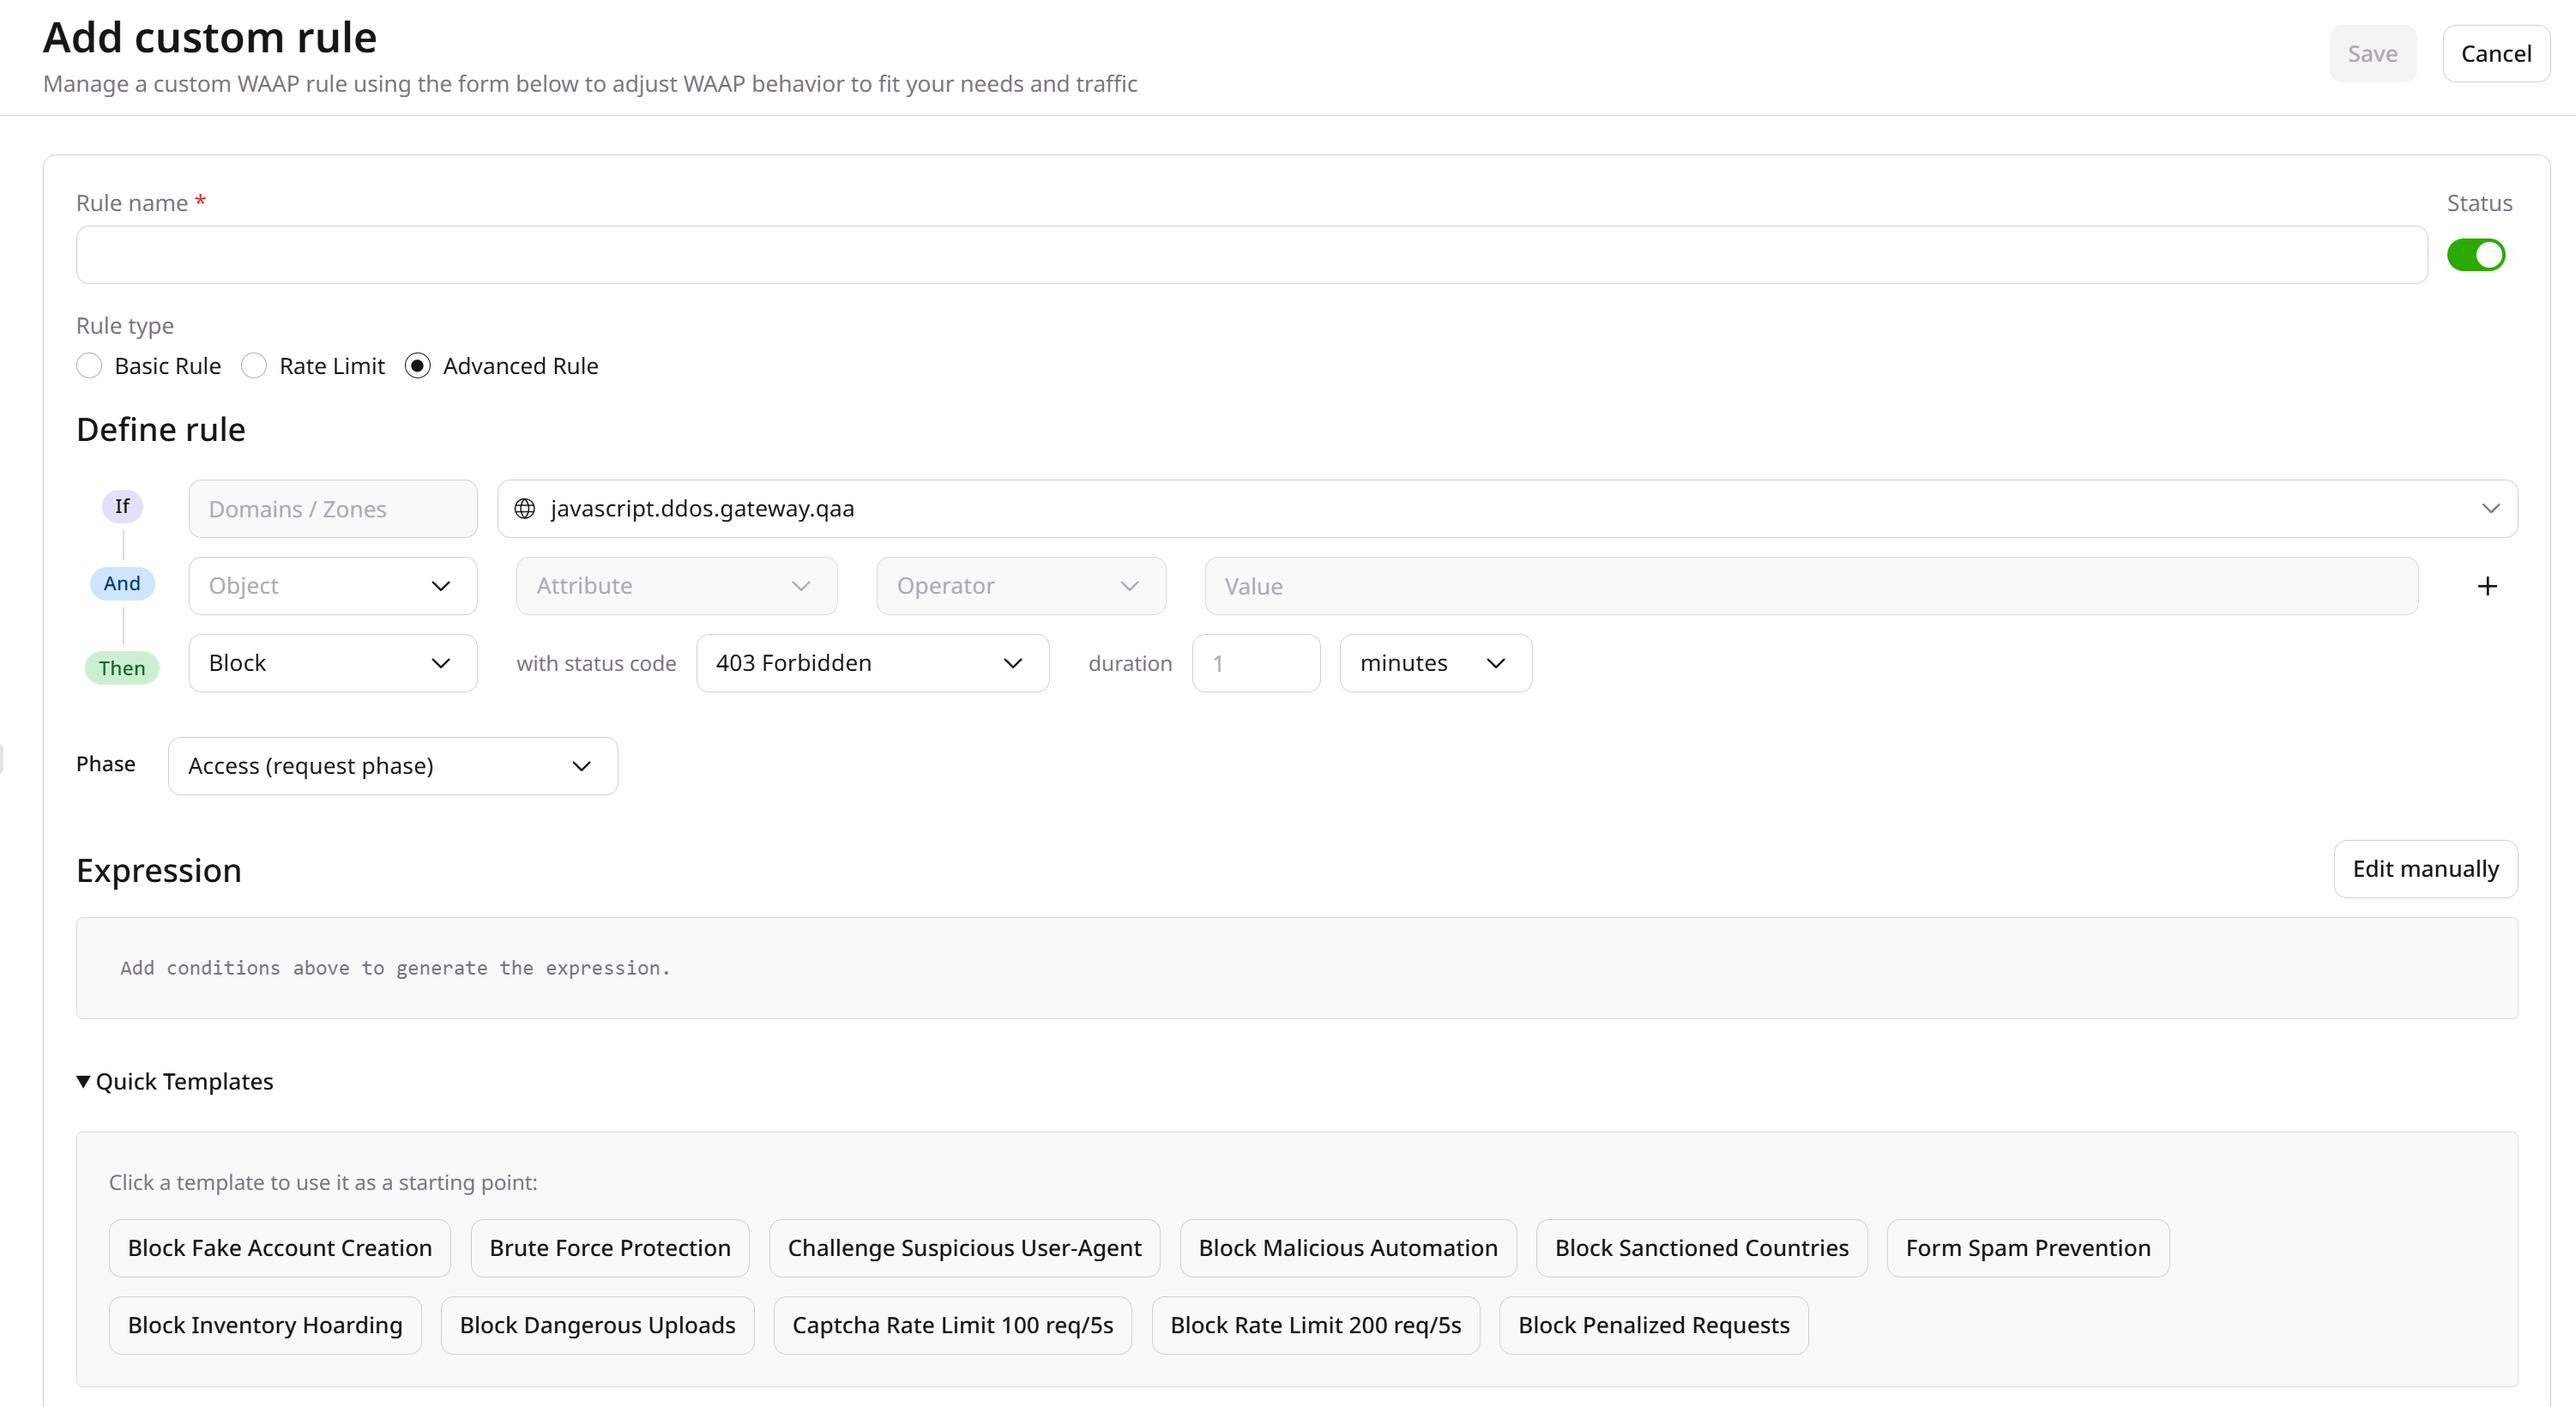The width and height of the screenshot is (2576, 1407).
Task: Click the expression preview box
Action: point(1297,968)
